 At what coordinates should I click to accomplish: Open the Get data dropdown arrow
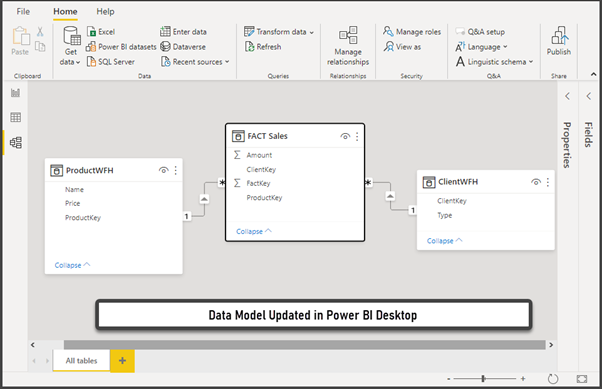78,62
